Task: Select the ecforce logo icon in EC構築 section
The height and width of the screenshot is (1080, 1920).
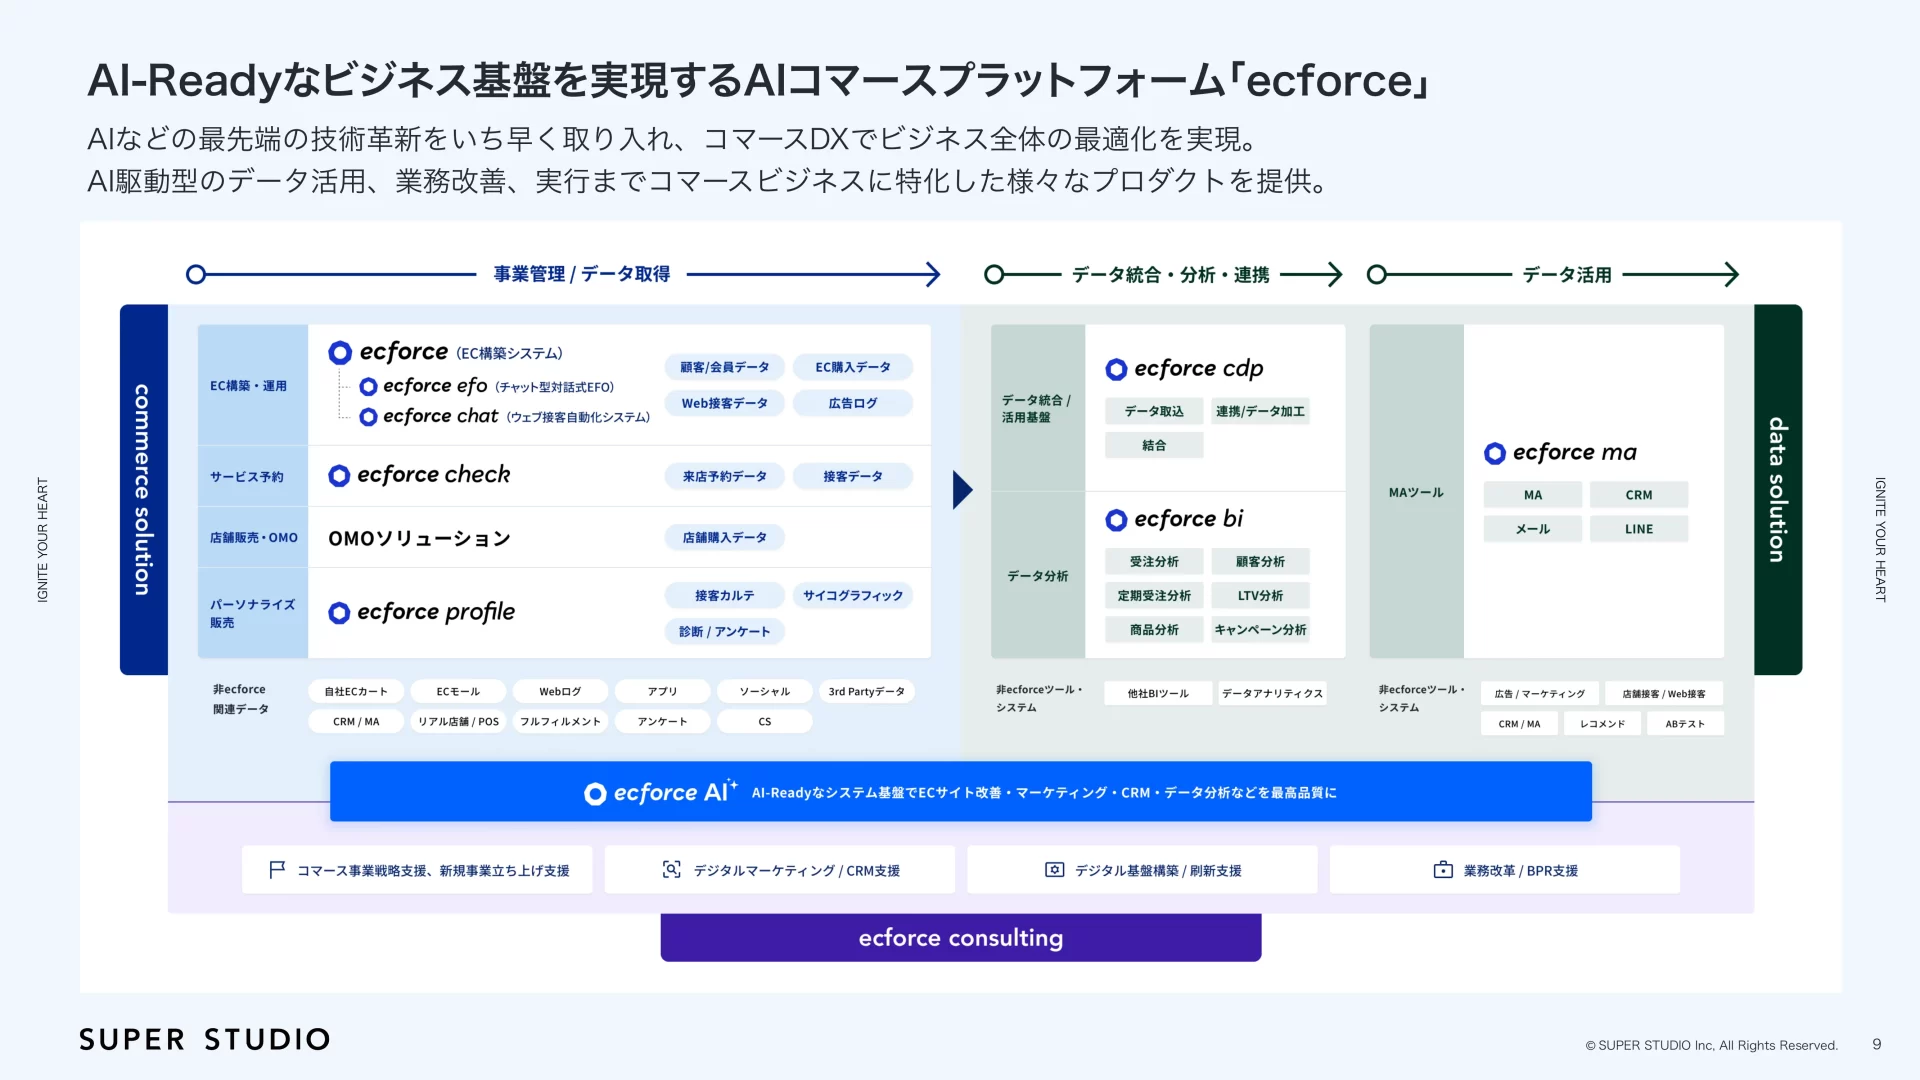Action: tap(340, 352)
